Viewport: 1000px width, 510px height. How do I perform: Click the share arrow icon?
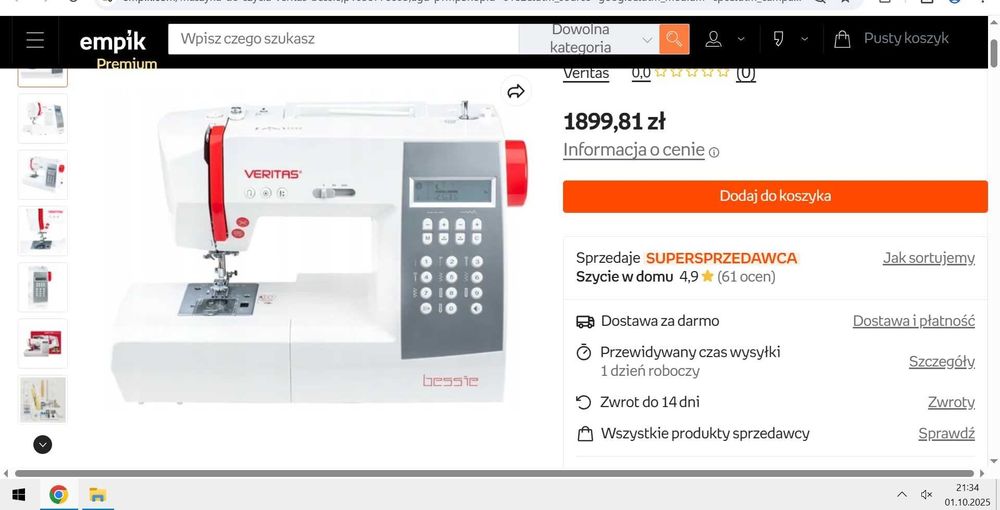coord(515,92)
